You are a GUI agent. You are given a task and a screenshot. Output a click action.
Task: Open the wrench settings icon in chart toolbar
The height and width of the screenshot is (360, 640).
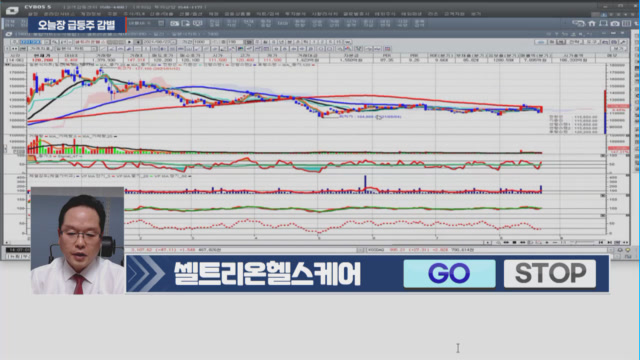tap(623, 42)
